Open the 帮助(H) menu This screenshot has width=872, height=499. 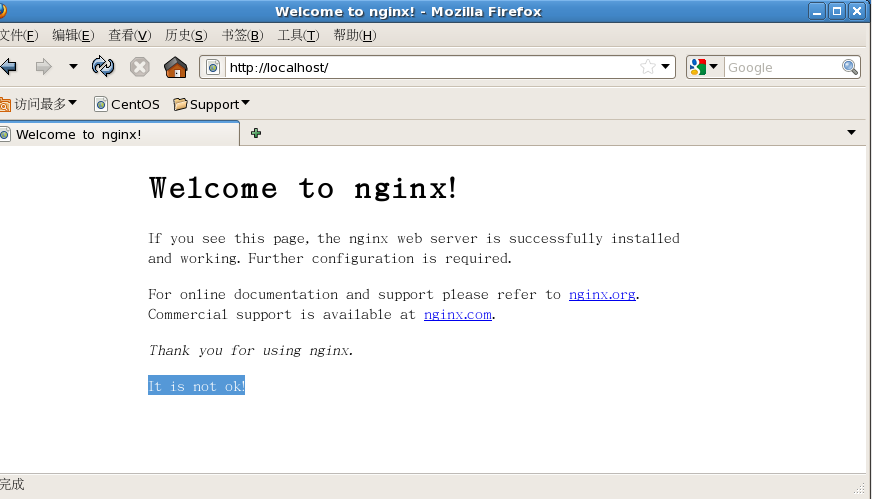(x=355, y=36)
